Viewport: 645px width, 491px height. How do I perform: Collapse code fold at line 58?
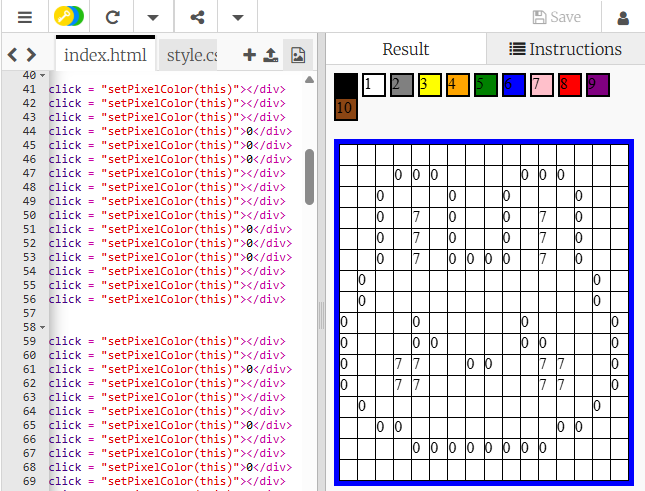point(42,327)
